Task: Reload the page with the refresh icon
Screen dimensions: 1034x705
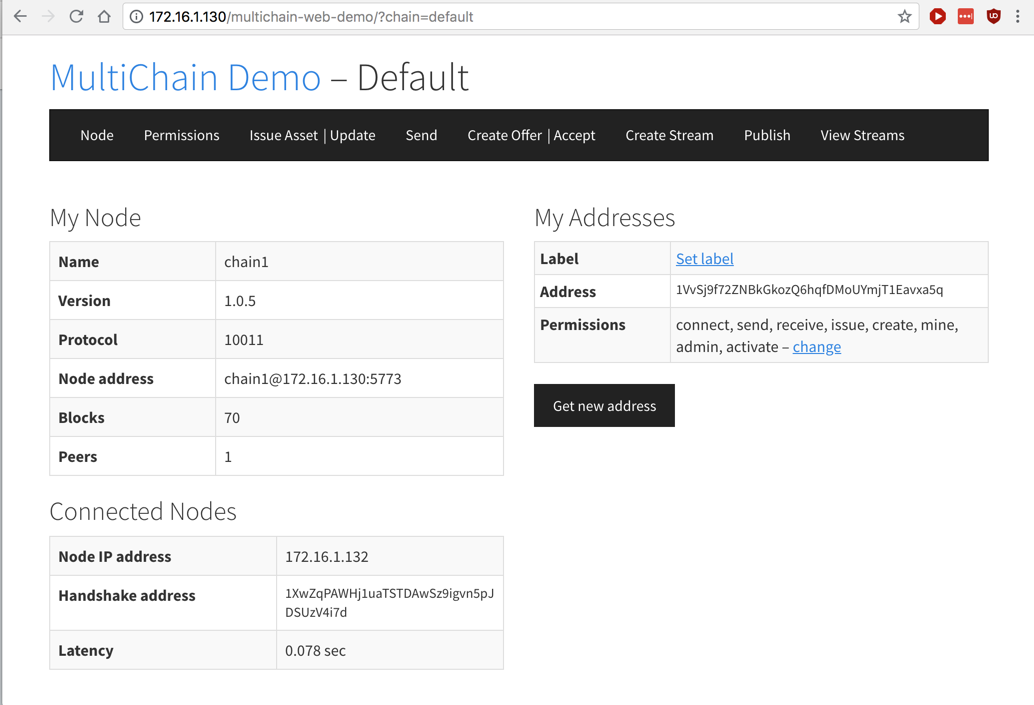Action: (x=76, y=17)
